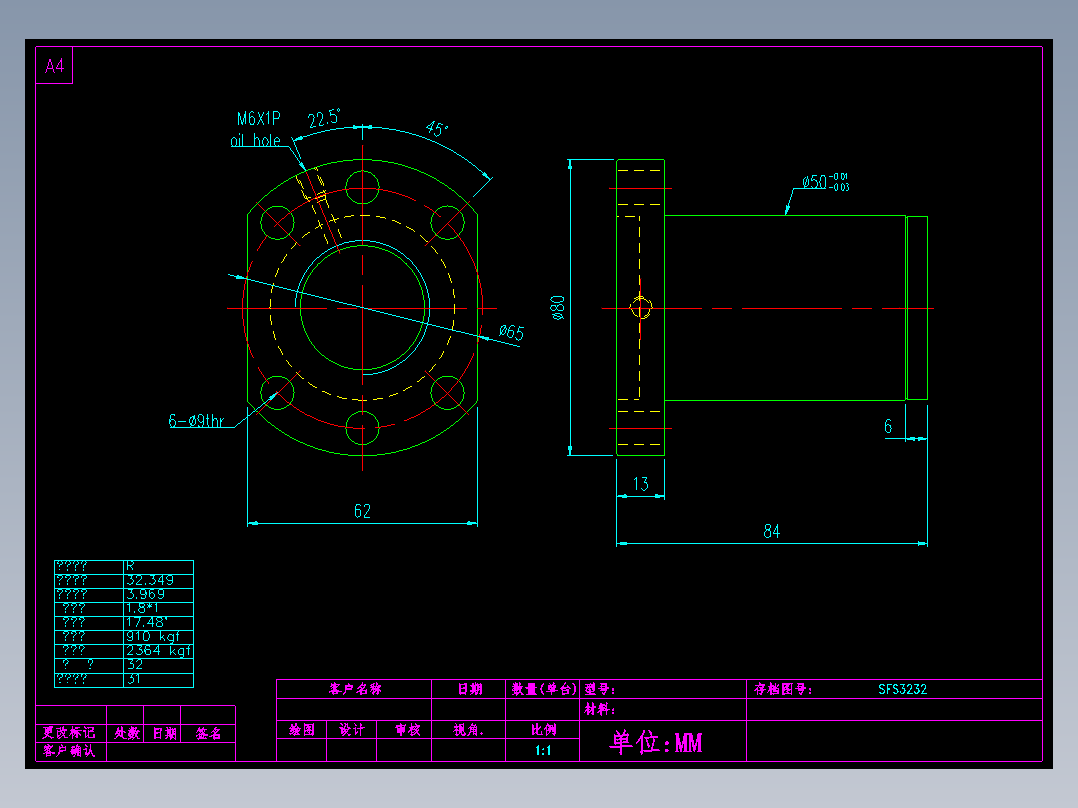Click the 处数 revision cell
The image size is (1078, 808).
click(x=127, y=733)
